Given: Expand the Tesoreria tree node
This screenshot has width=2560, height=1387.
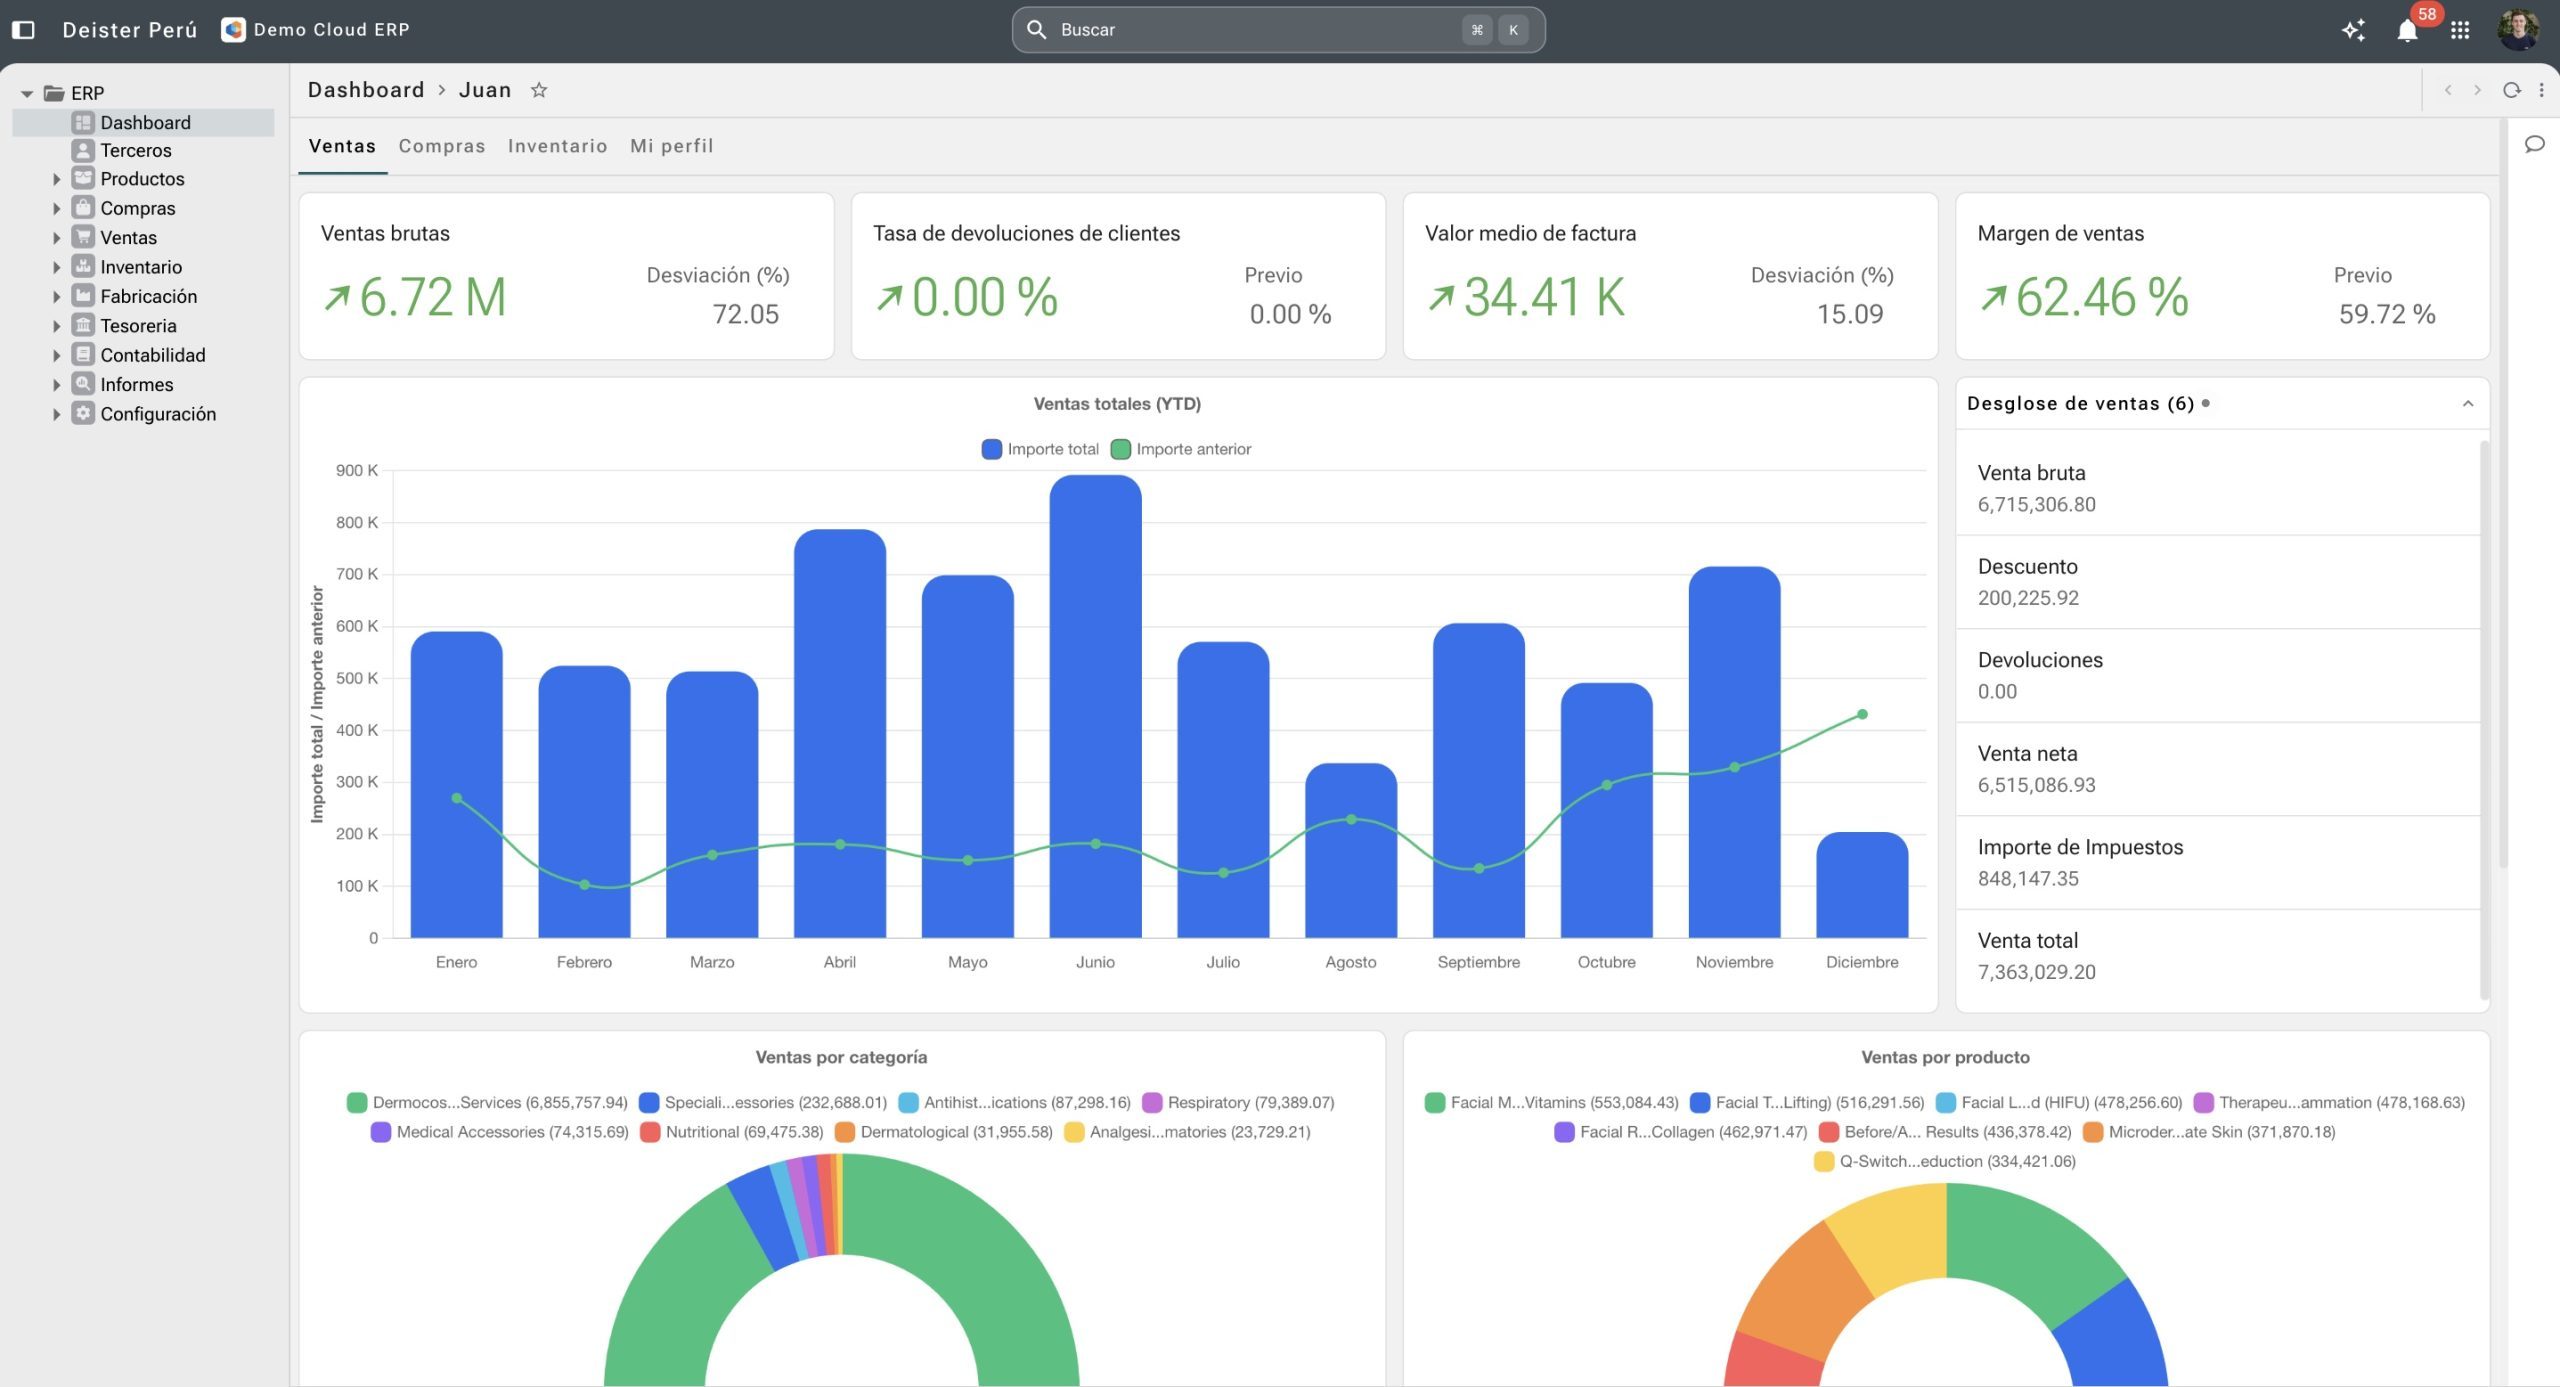Looking at the screenshot, I should pos(57,326).
